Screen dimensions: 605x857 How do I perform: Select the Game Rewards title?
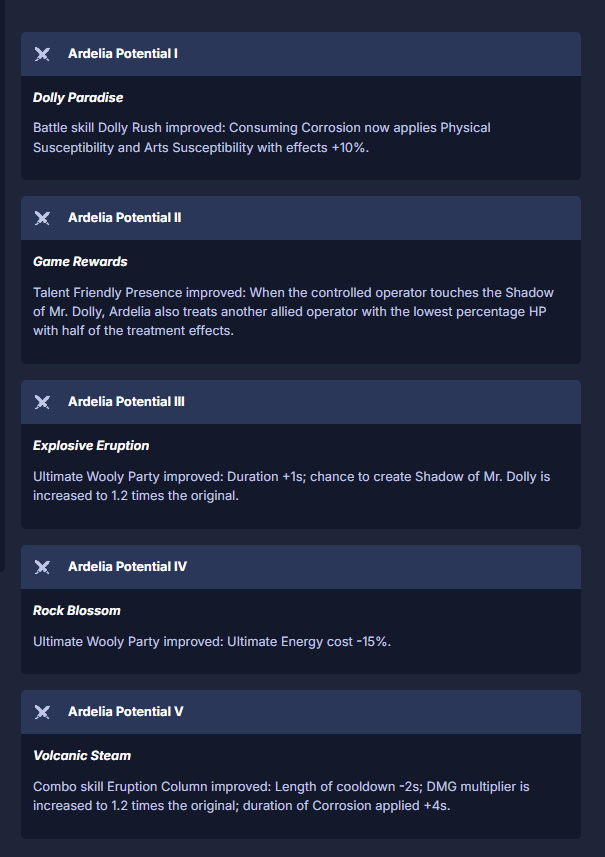point(80,262)
